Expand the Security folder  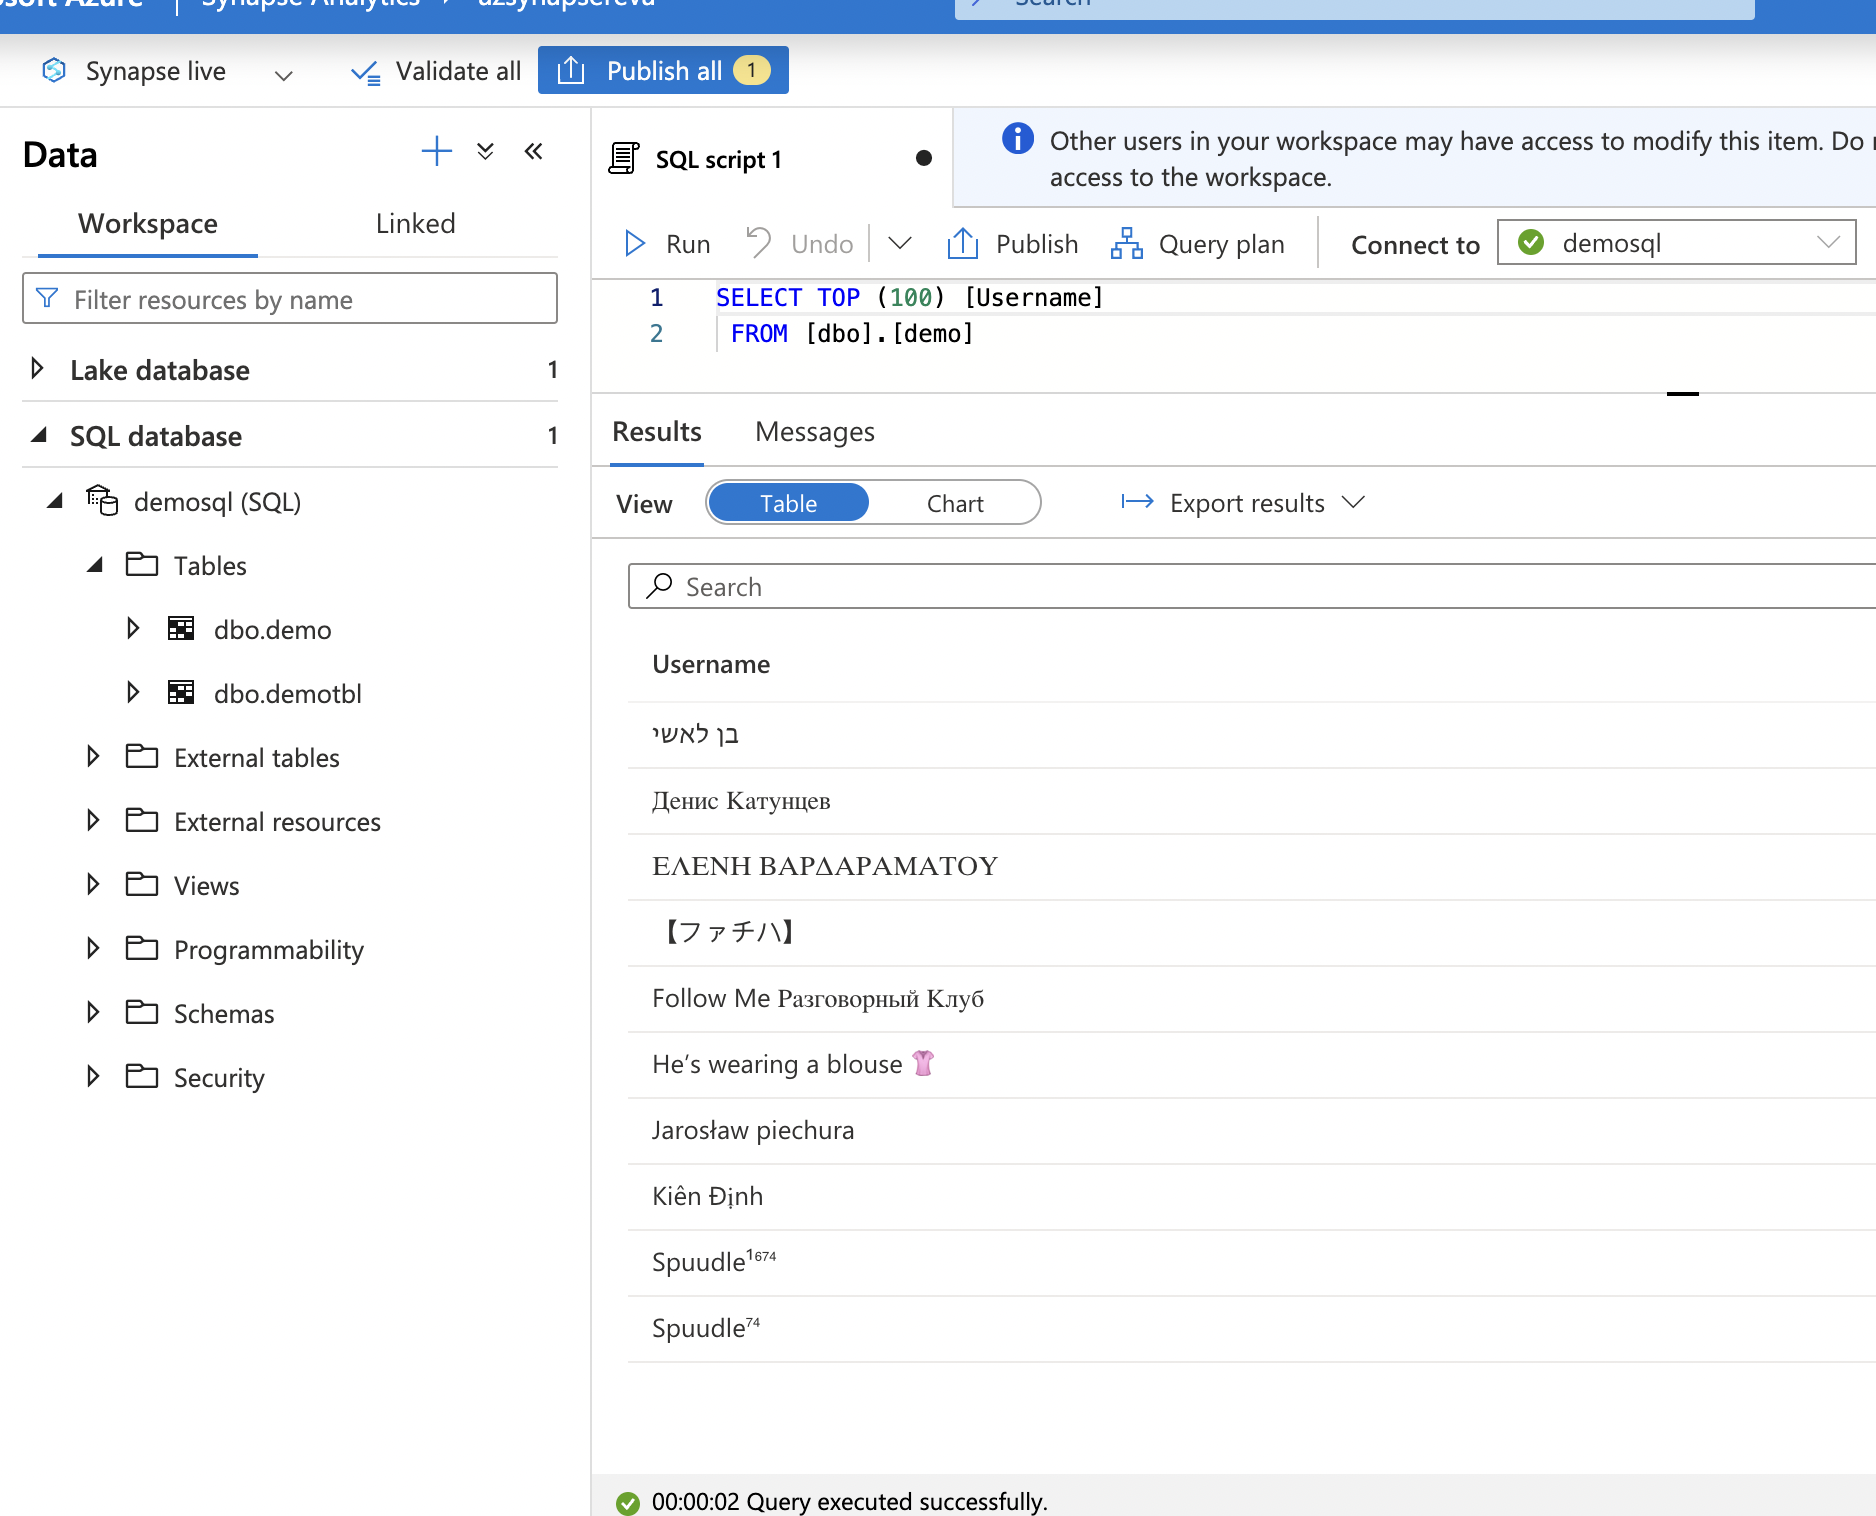pos(93,1076)
